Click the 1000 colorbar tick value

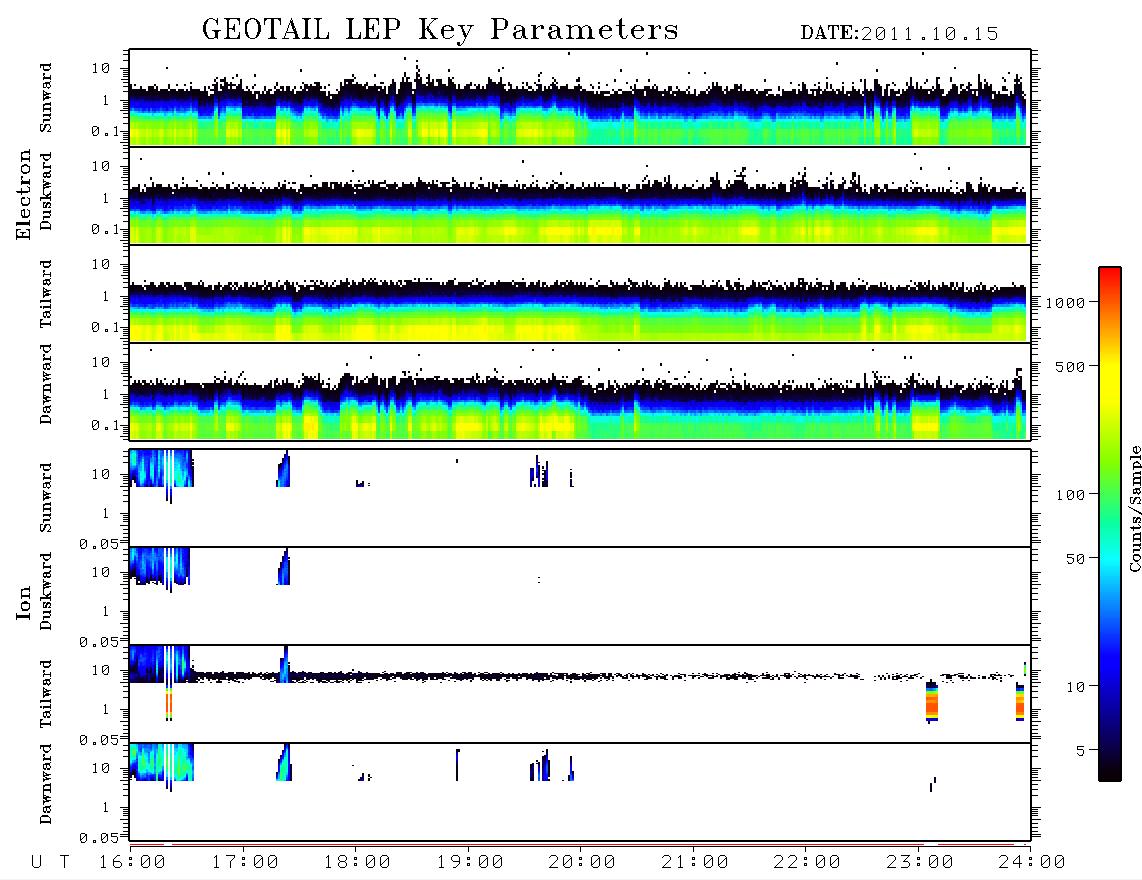point(1066,303)
